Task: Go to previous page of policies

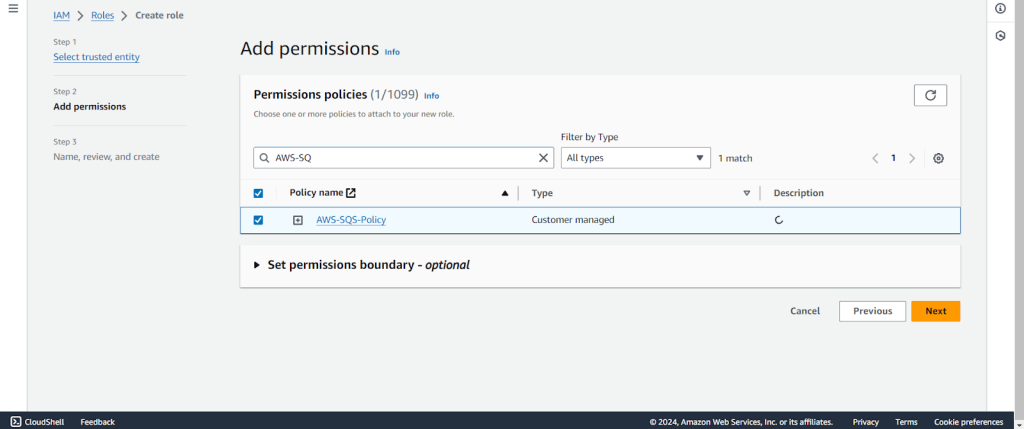Action: pos(875,158)
